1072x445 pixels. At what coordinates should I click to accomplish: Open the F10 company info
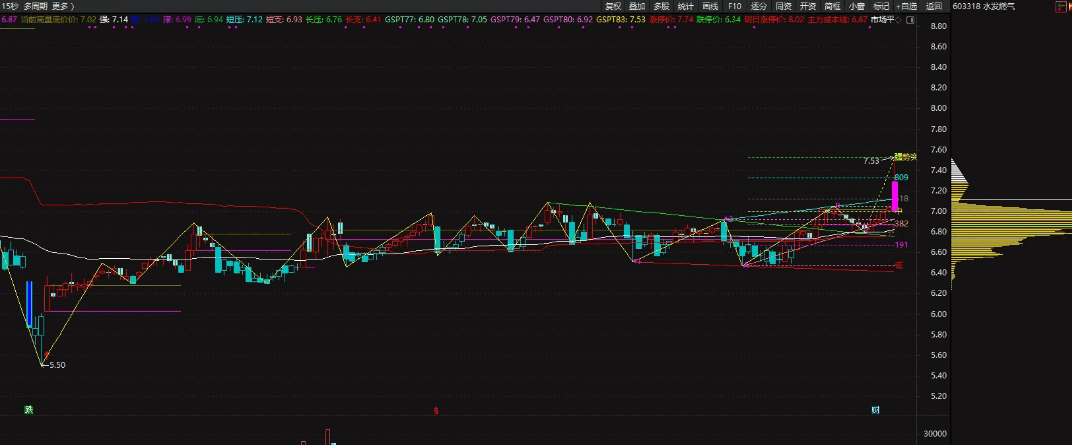pos(735,6)
